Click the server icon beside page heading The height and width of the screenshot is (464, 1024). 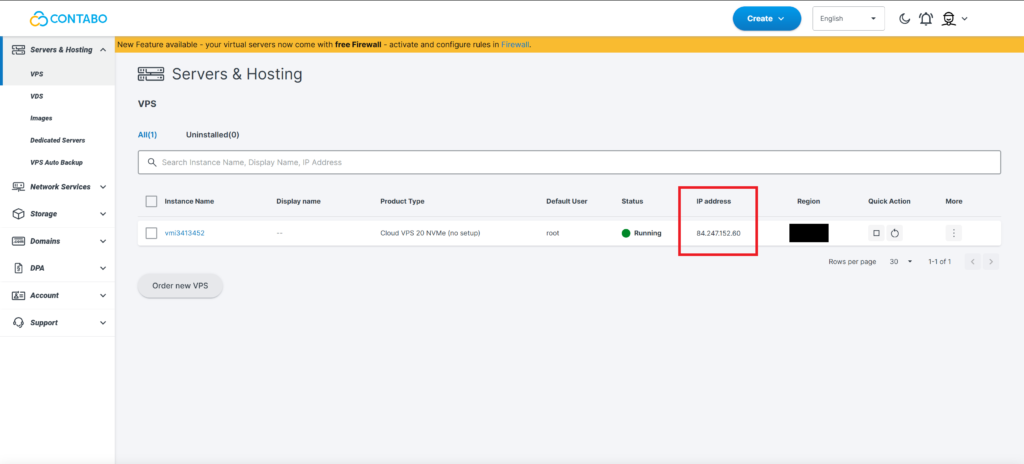[x=151, y=74]
